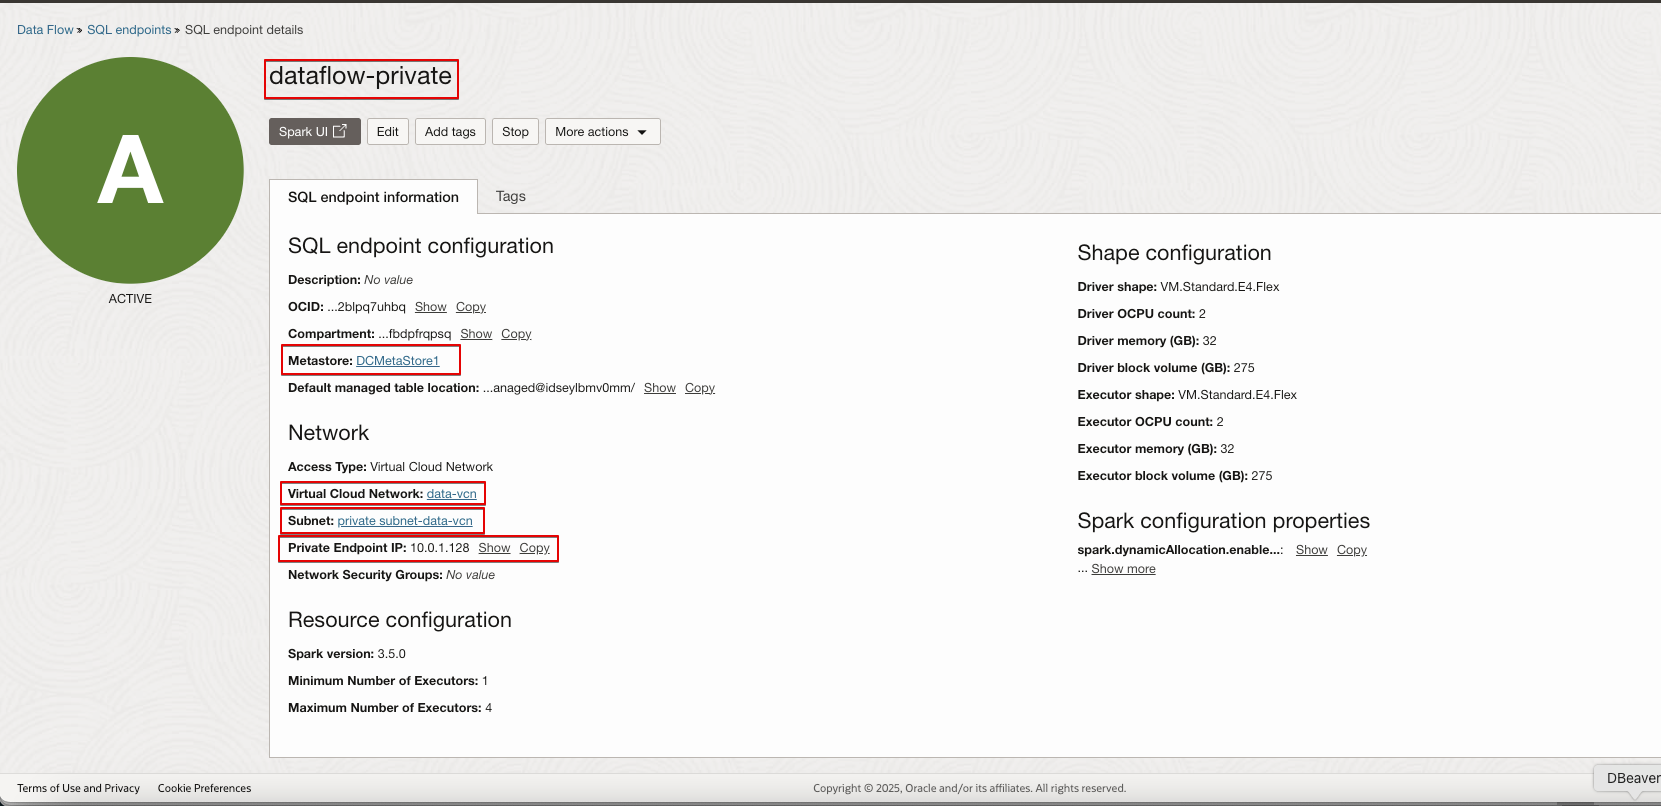
Task: Go to SQL endpoints breadcrumb
Action: click(x=129, y=30)
